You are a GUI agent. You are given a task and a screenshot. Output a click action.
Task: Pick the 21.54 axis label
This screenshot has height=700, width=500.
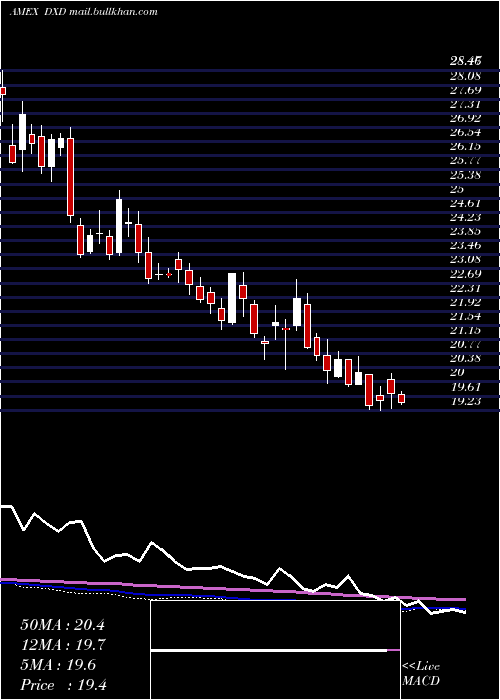(465, 316)
